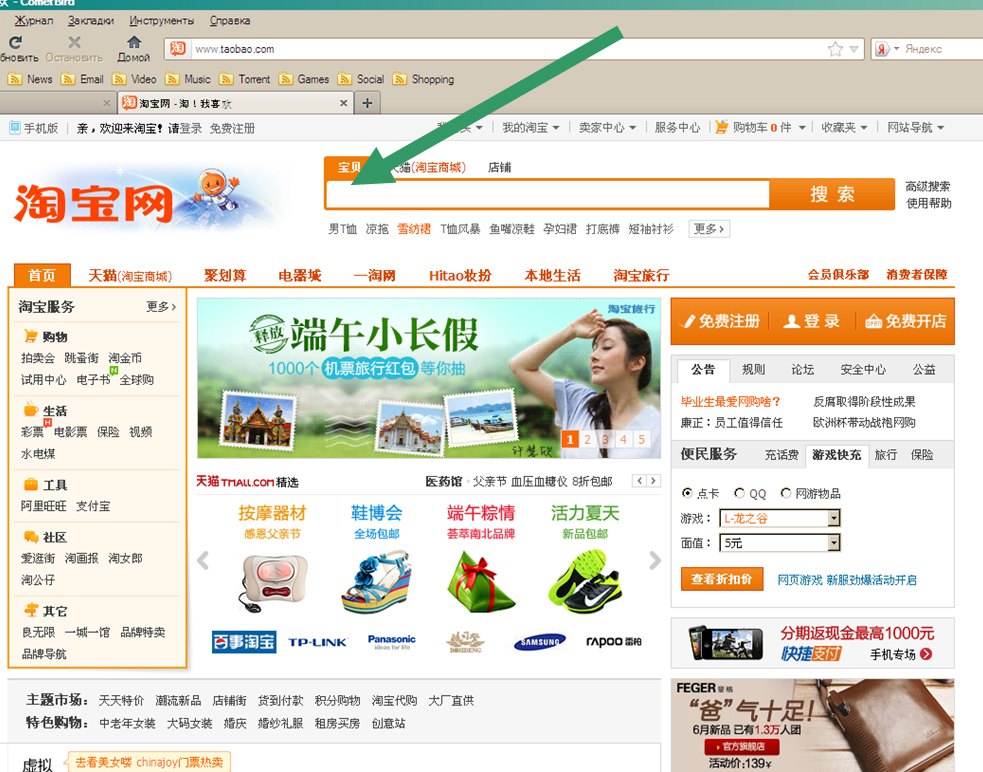Viewport: 983px width, 772px height.
Task: Open the Email bookmark folder
Action: tap(82, 79)
